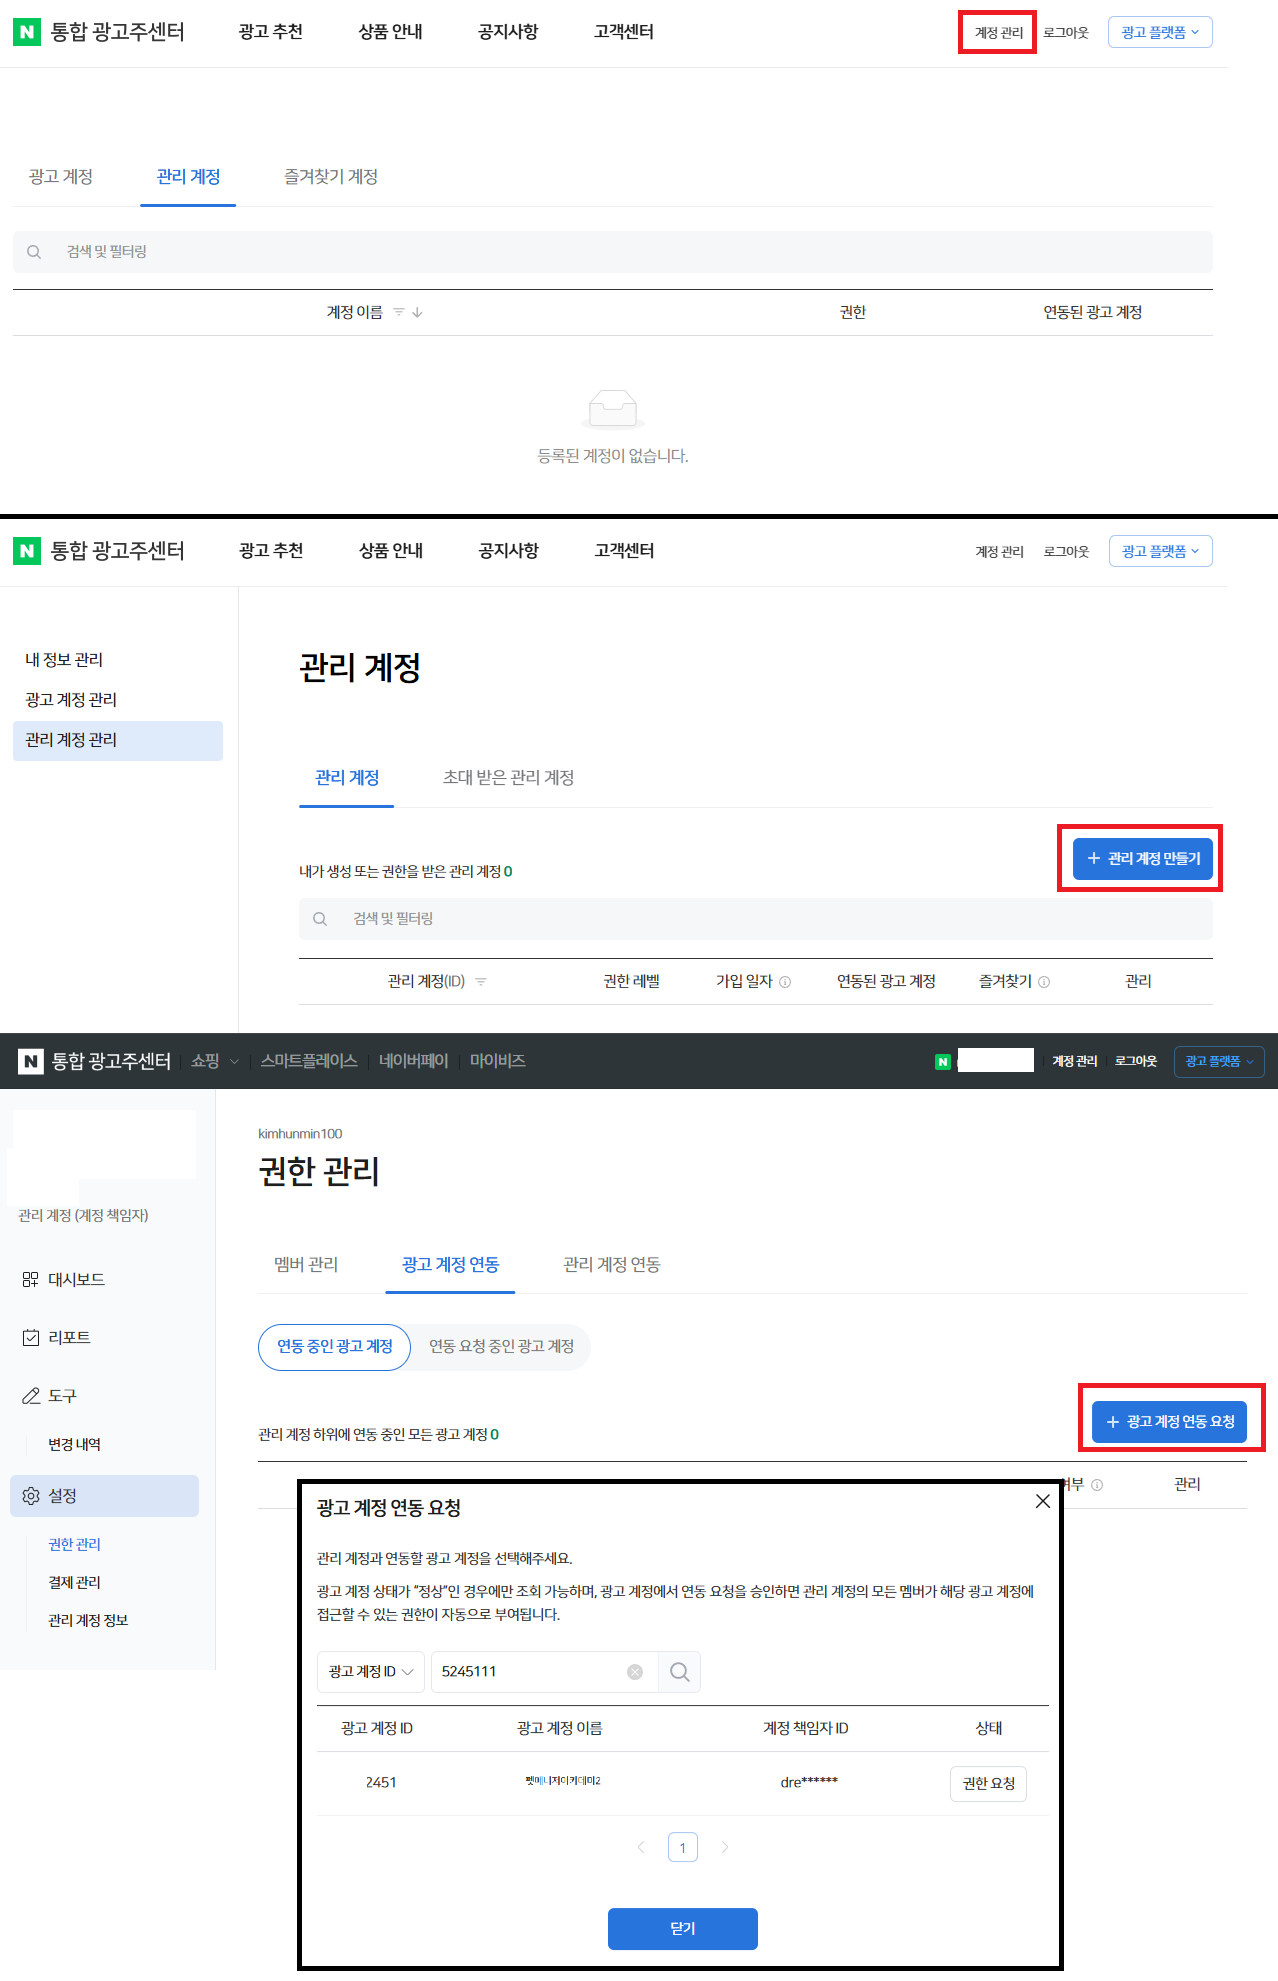Clear the 5245111 search input
1278x1981 pixels.
click(x=635, y=1672)
